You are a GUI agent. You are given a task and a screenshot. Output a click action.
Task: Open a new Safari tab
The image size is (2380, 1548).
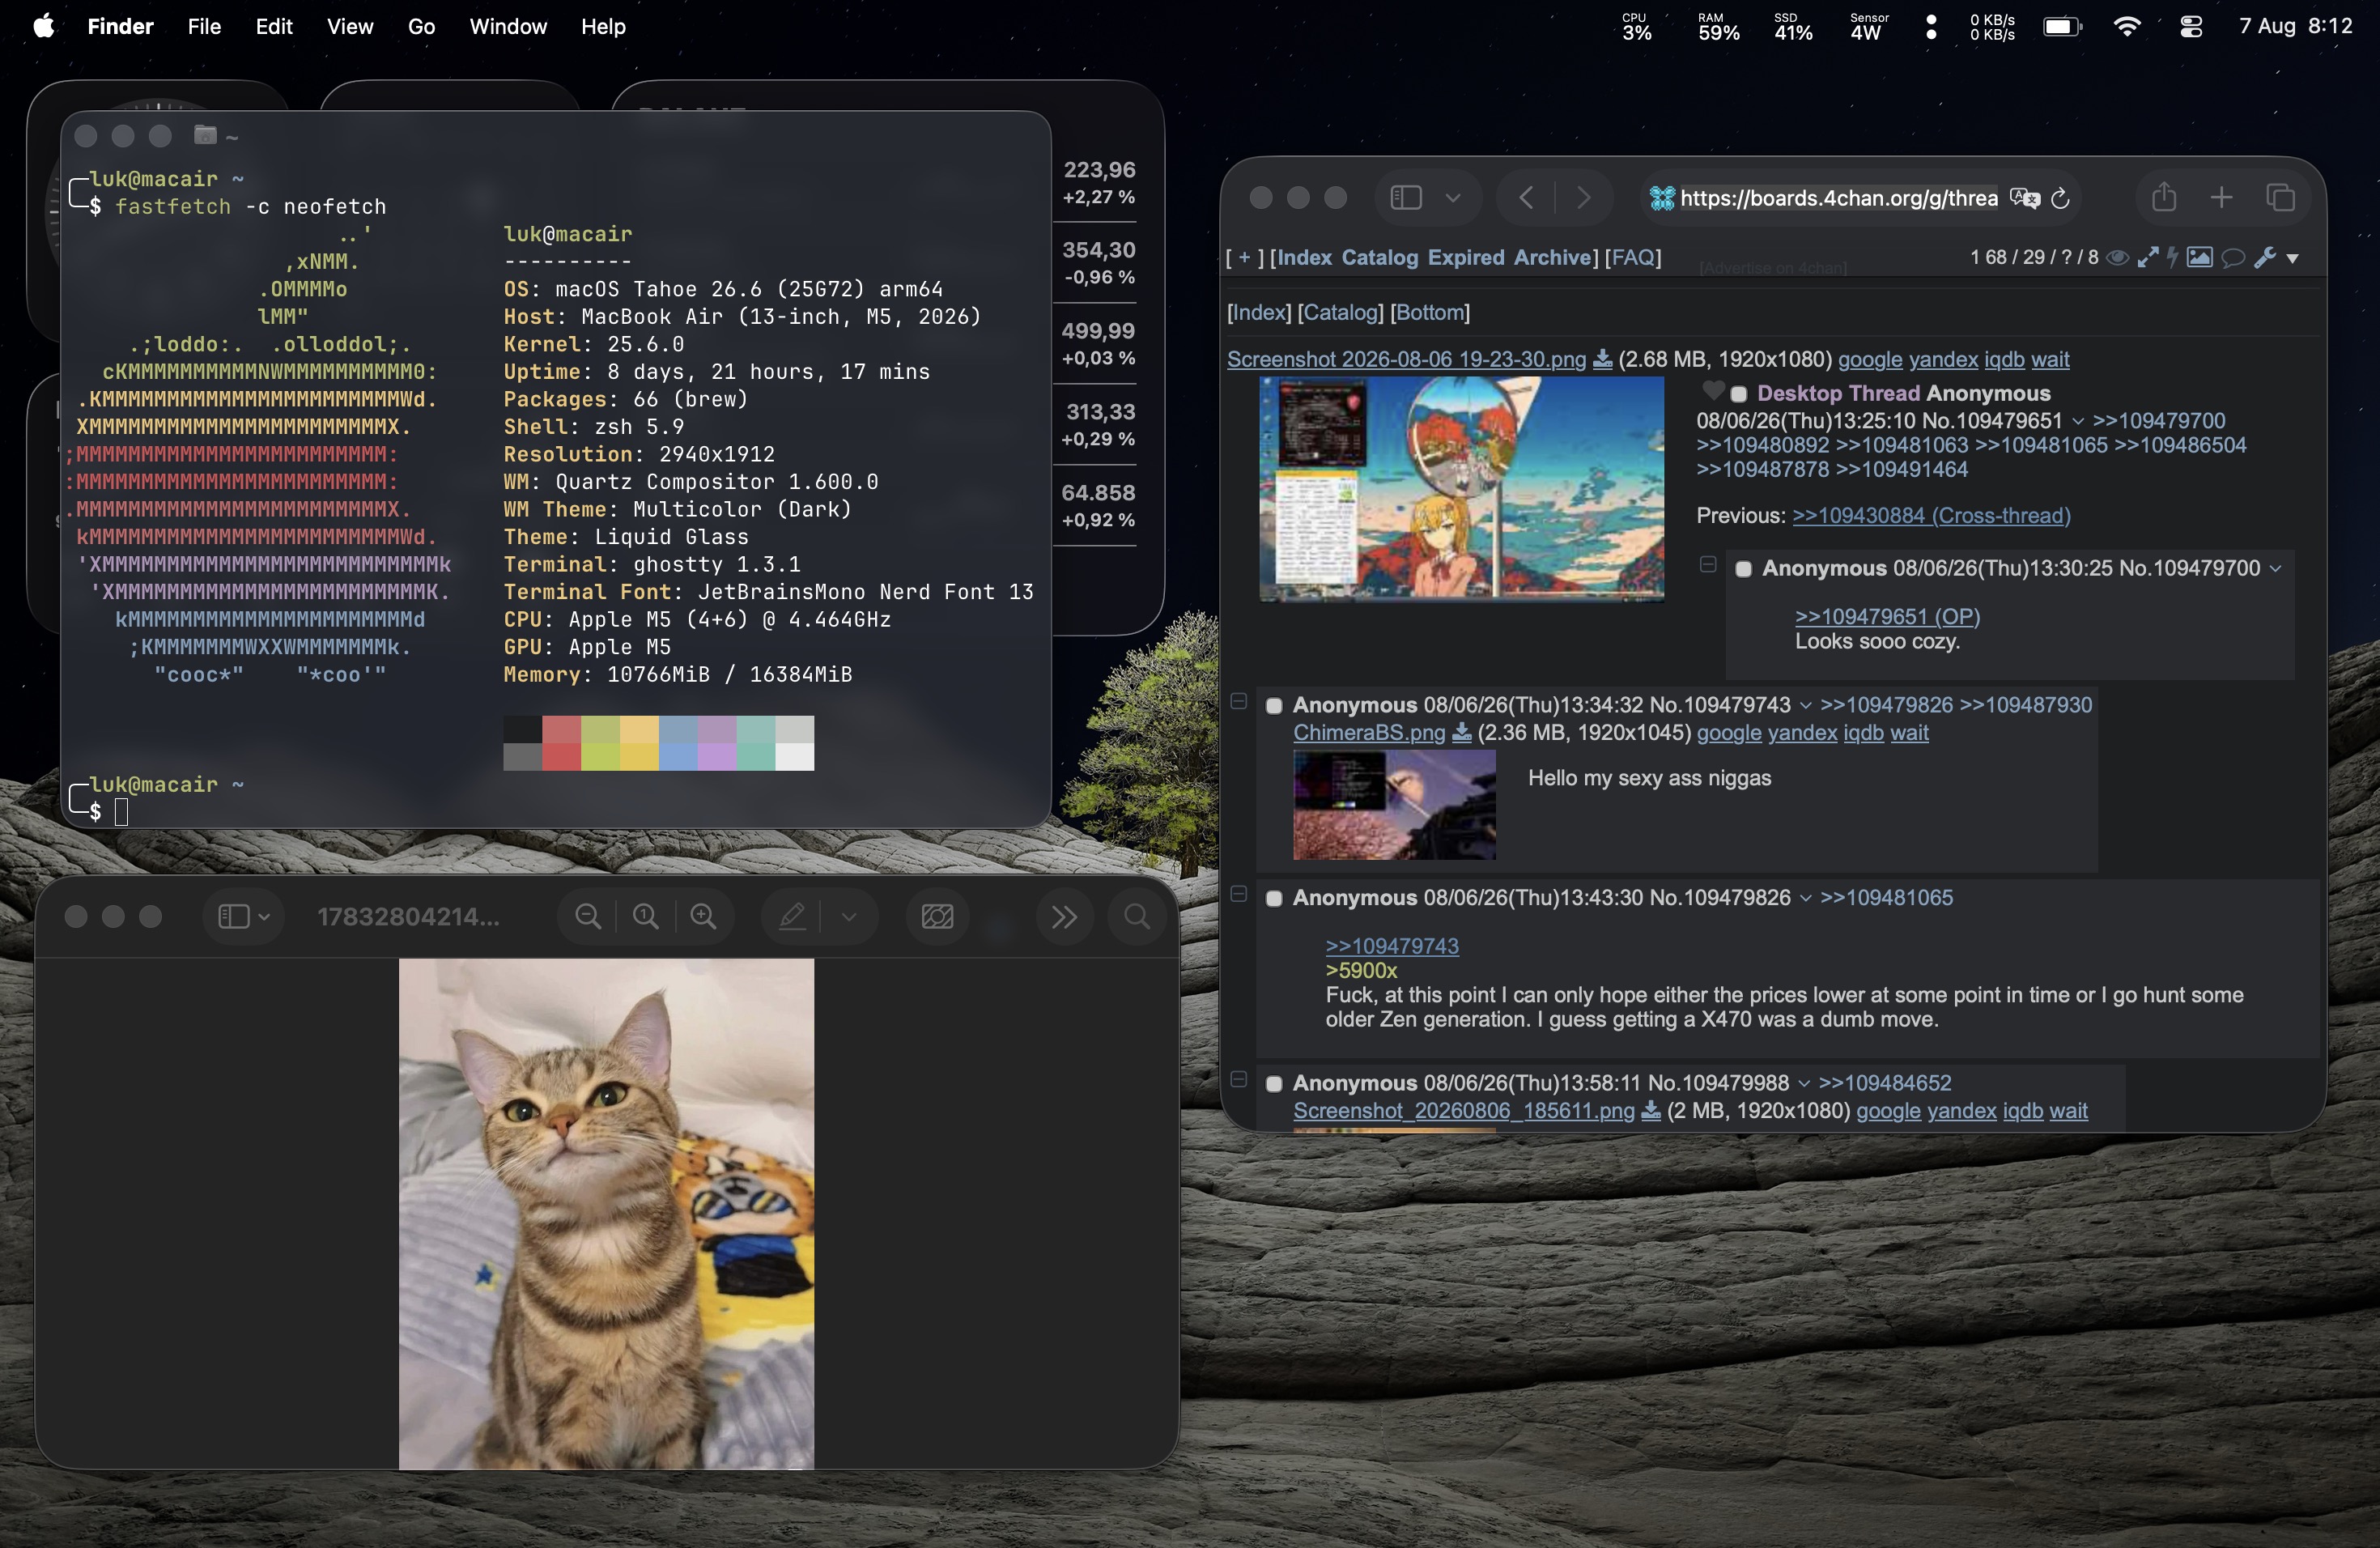point(2221,198)
